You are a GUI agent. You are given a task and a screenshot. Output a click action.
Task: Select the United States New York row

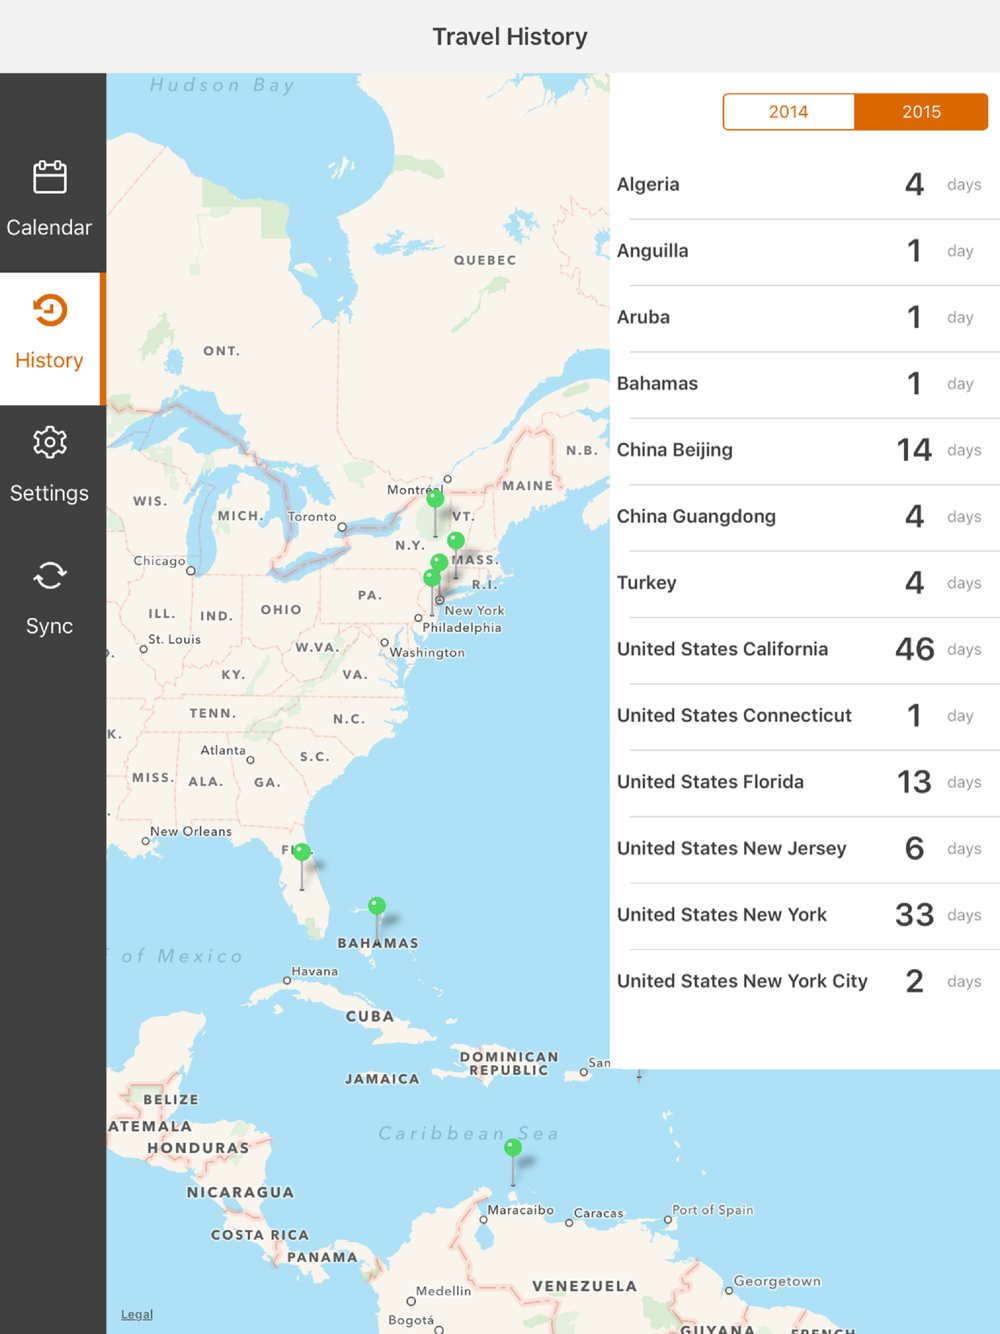click(805, 915)
